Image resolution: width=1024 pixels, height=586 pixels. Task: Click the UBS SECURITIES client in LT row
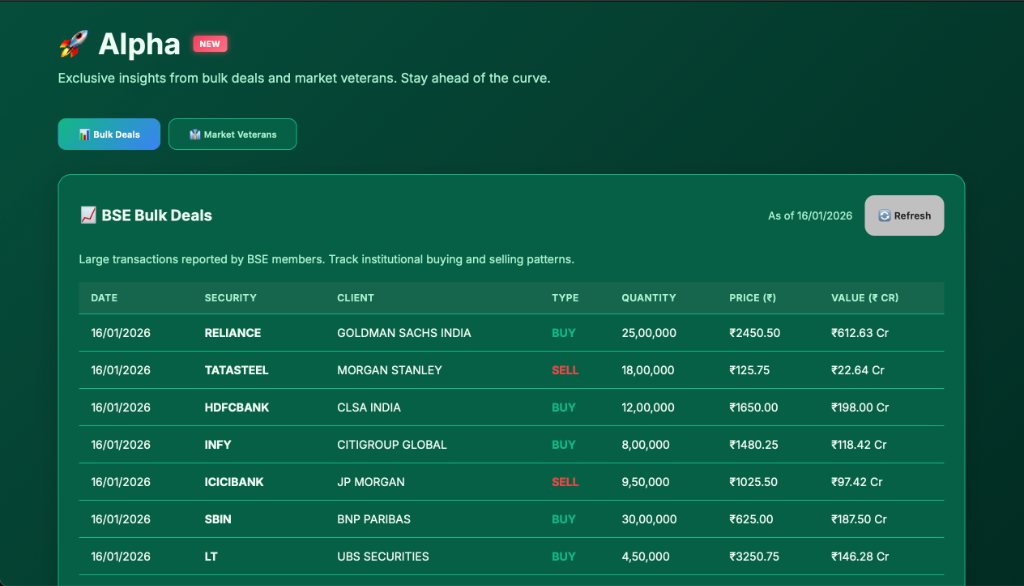(383, 557)
